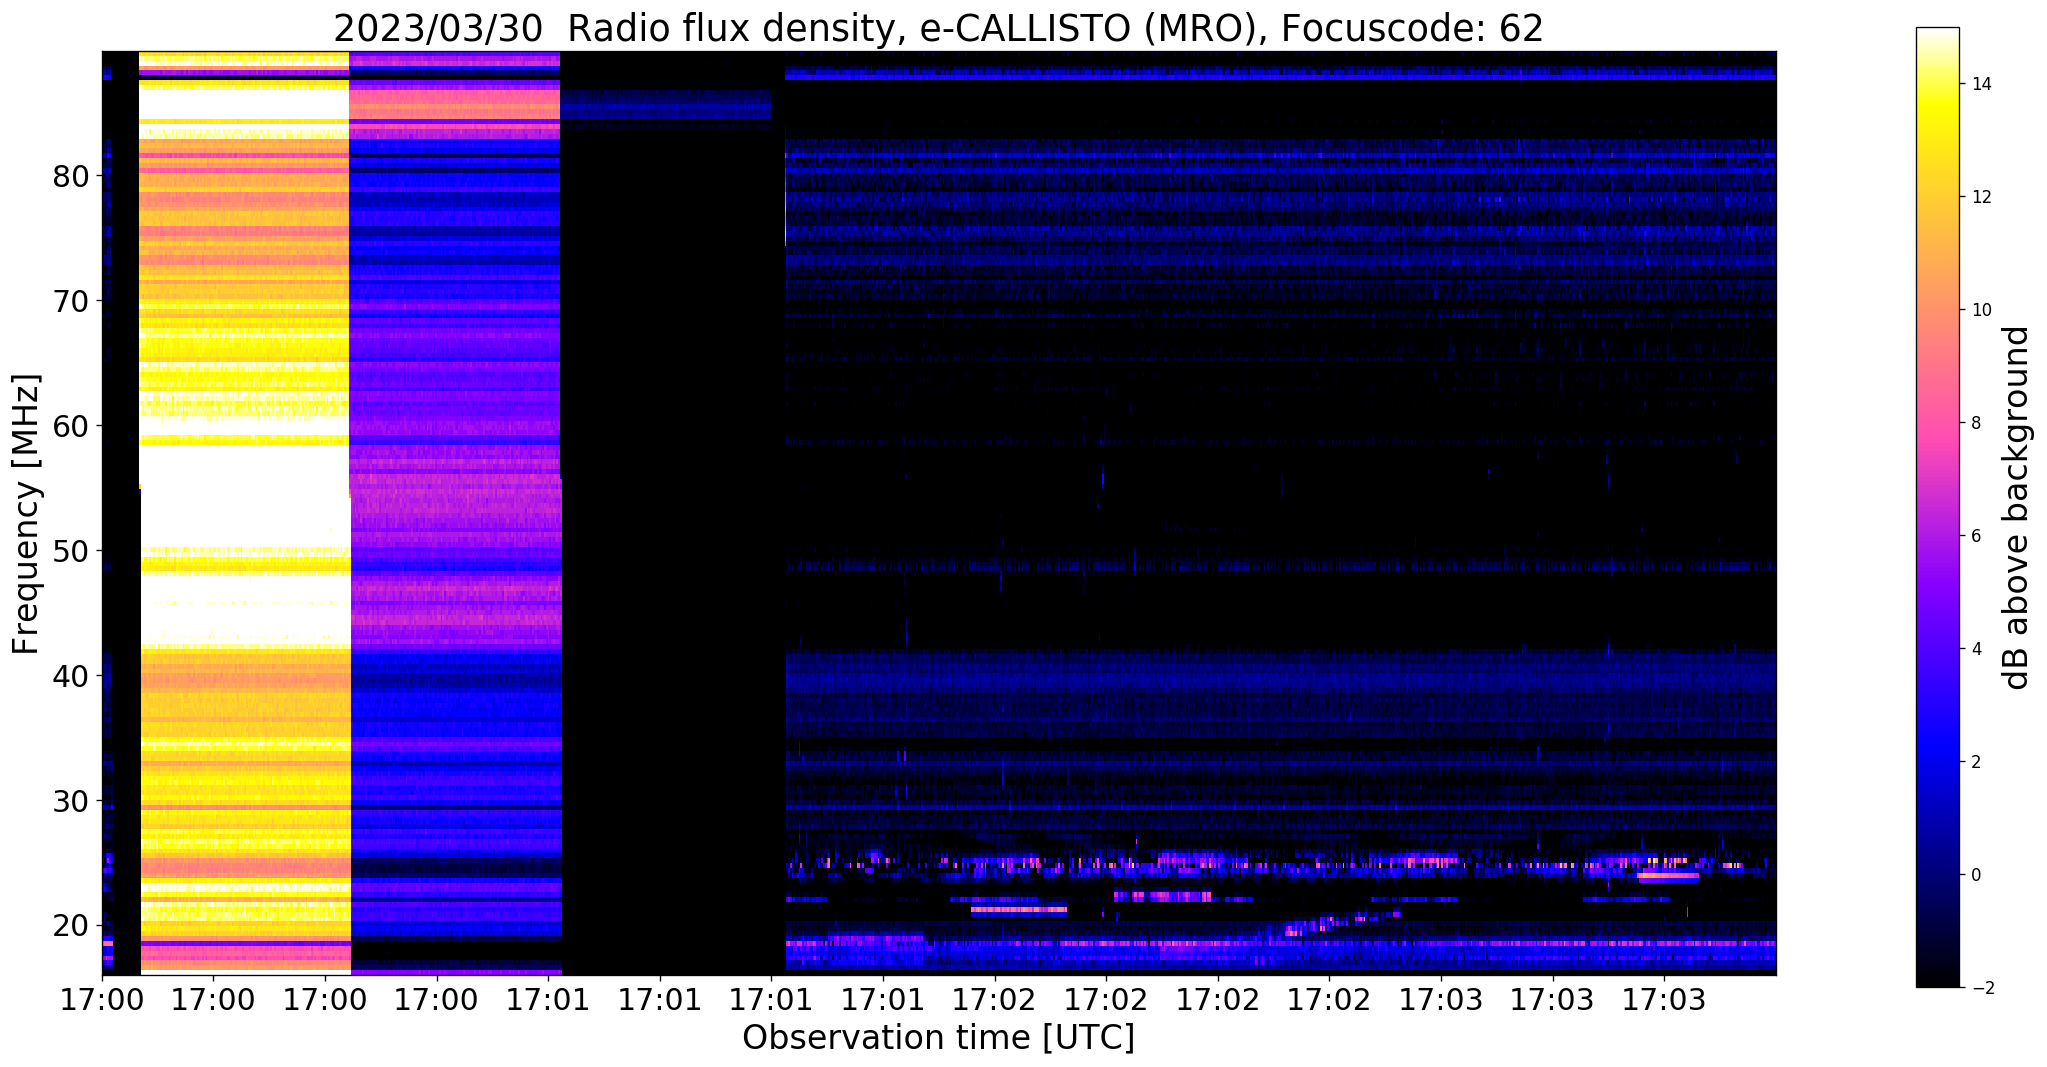Click colorbar tick label 8
Image resolution: width=2047 pixels, height=1067 pixels.
click(1975, 423)
